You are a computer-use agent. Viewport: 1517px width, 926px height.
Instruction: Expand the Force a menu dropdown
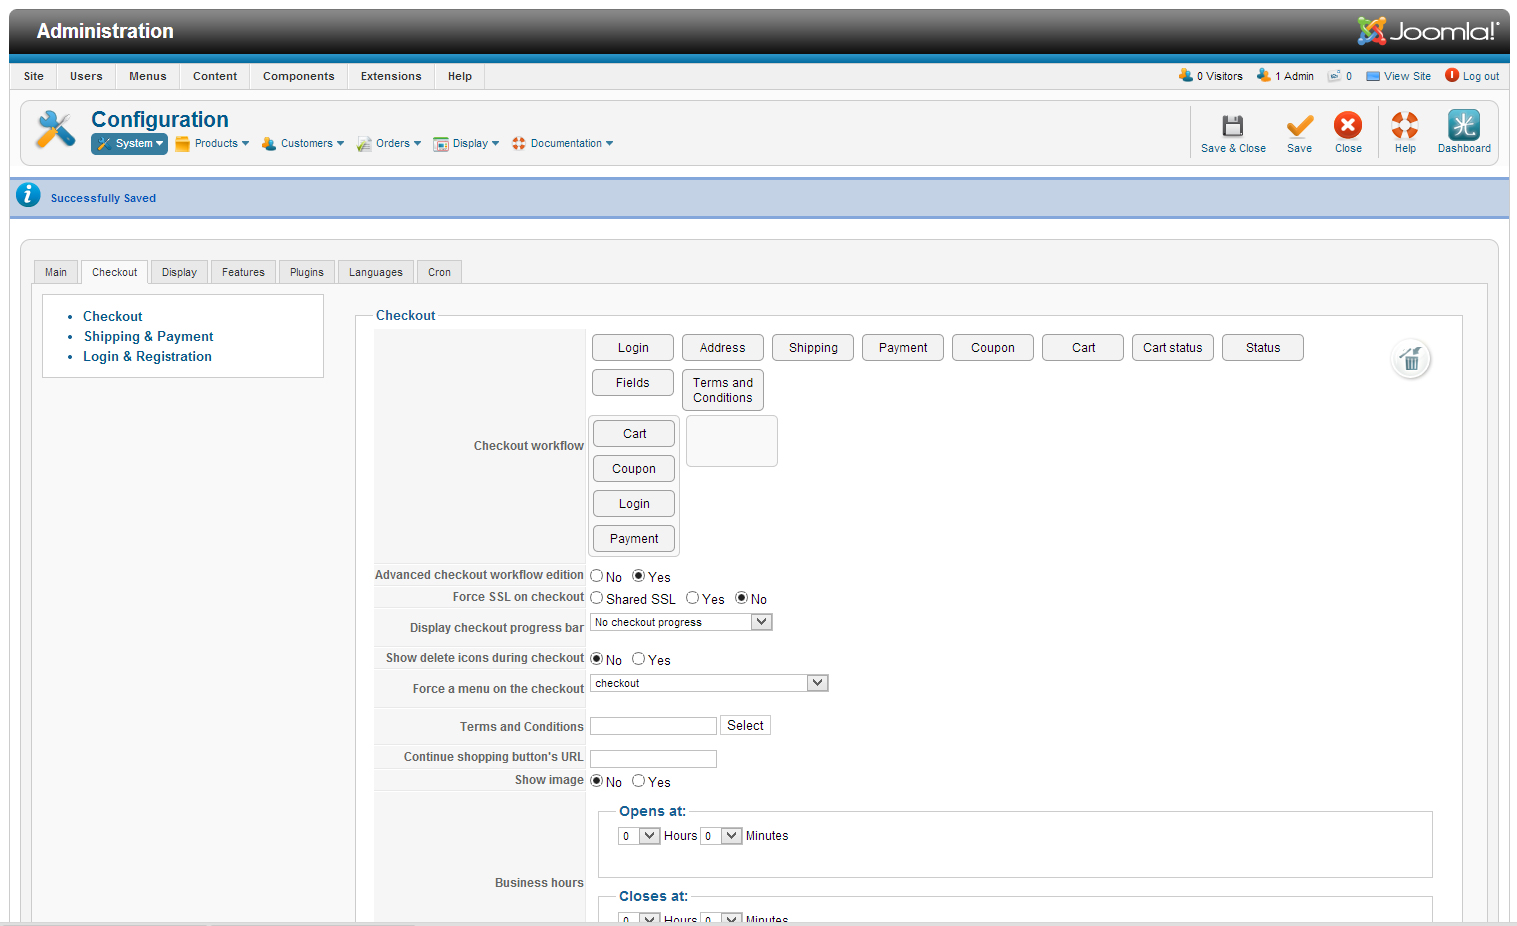[817, 683]
